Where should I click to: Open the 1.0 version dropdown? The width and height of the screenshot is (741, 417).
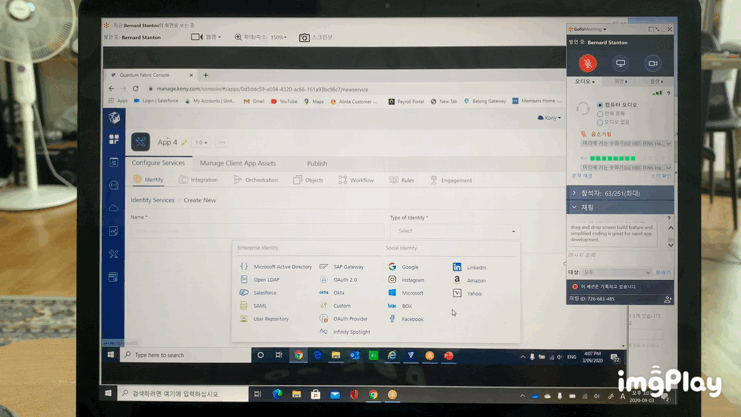click(201, 142)
